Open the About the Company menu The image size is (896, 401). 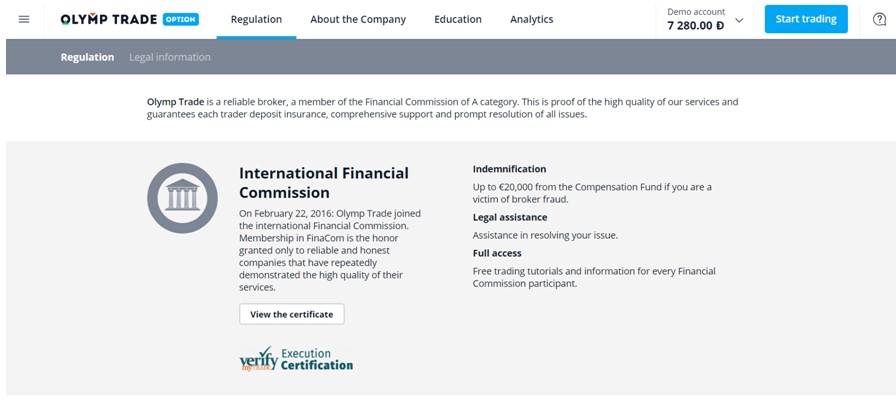tap(358, 19)
